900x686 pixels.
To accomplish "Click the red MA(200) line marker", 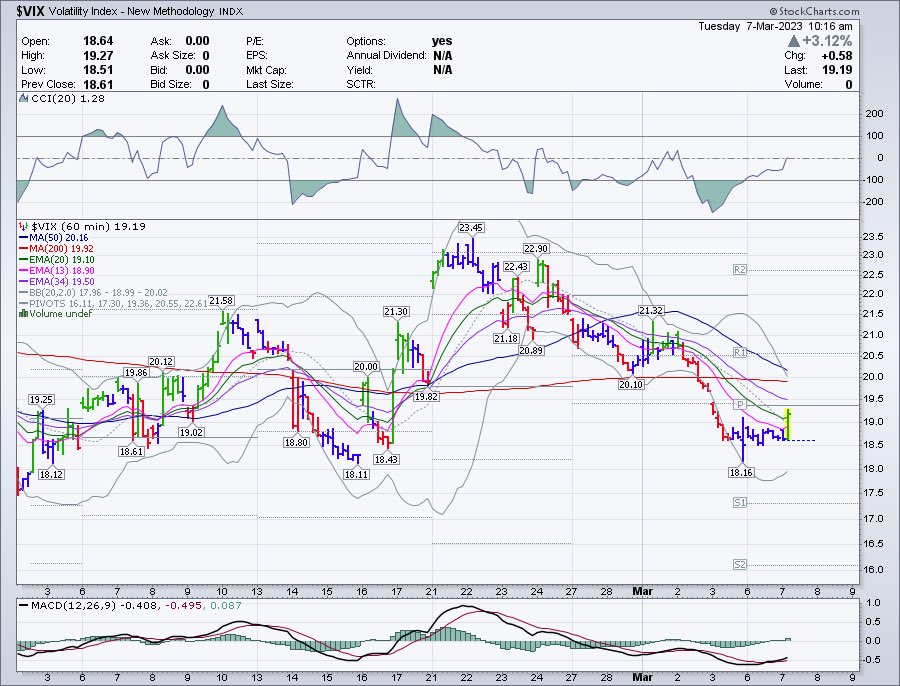I will (23, 249).
